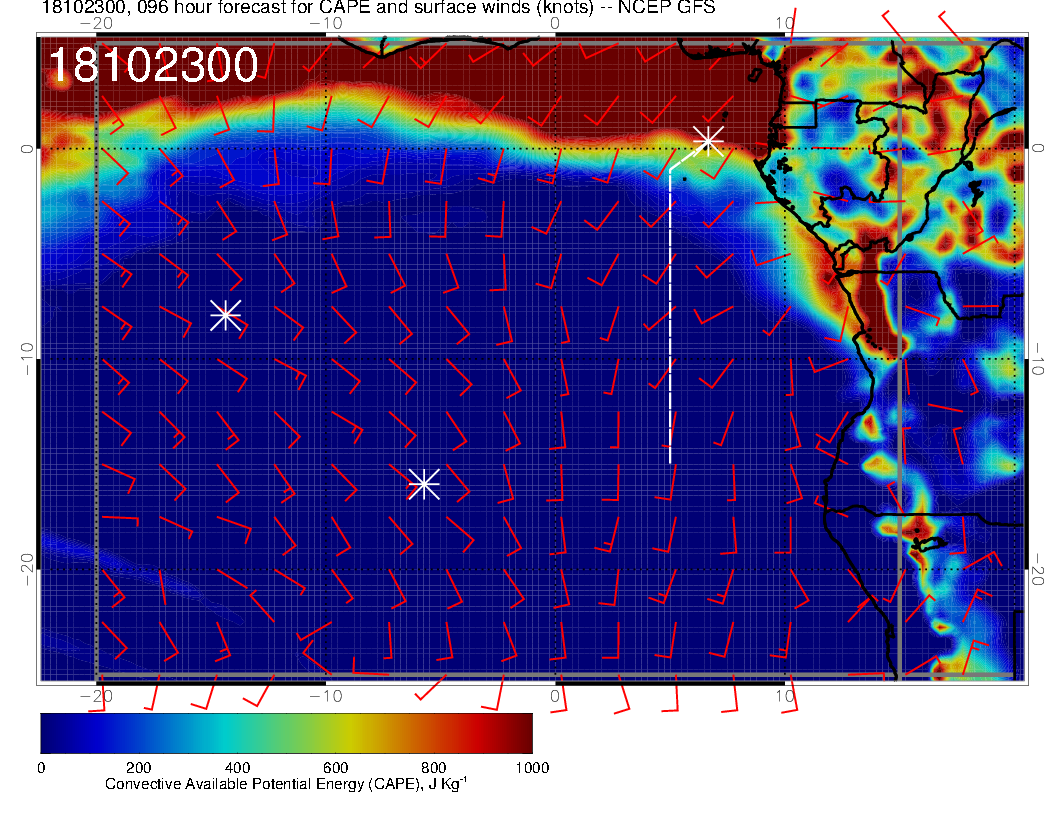Click the 10 longitude label on the bottom axis

tap(785, 695)
